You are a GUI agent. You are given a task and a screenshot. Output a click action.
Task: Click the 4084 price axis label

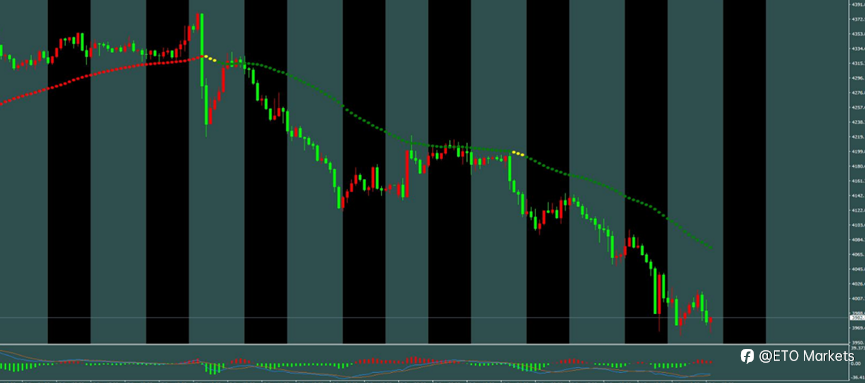(x=858, y=240)
